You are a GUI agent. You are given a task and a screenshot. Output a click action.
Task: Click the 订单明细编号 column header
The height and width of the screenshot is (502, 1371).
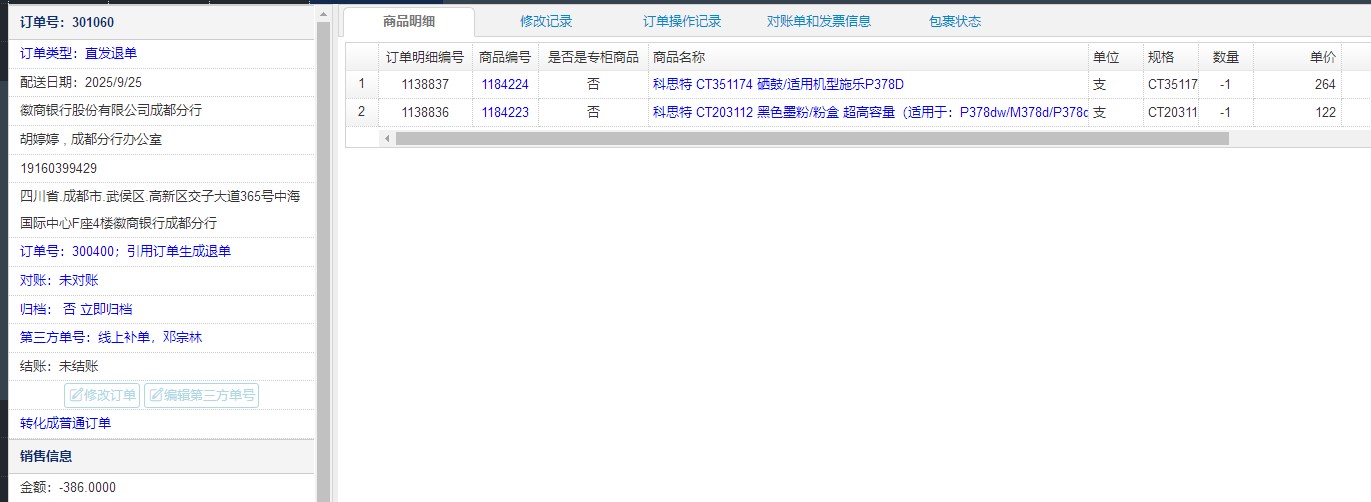[425, 57]
